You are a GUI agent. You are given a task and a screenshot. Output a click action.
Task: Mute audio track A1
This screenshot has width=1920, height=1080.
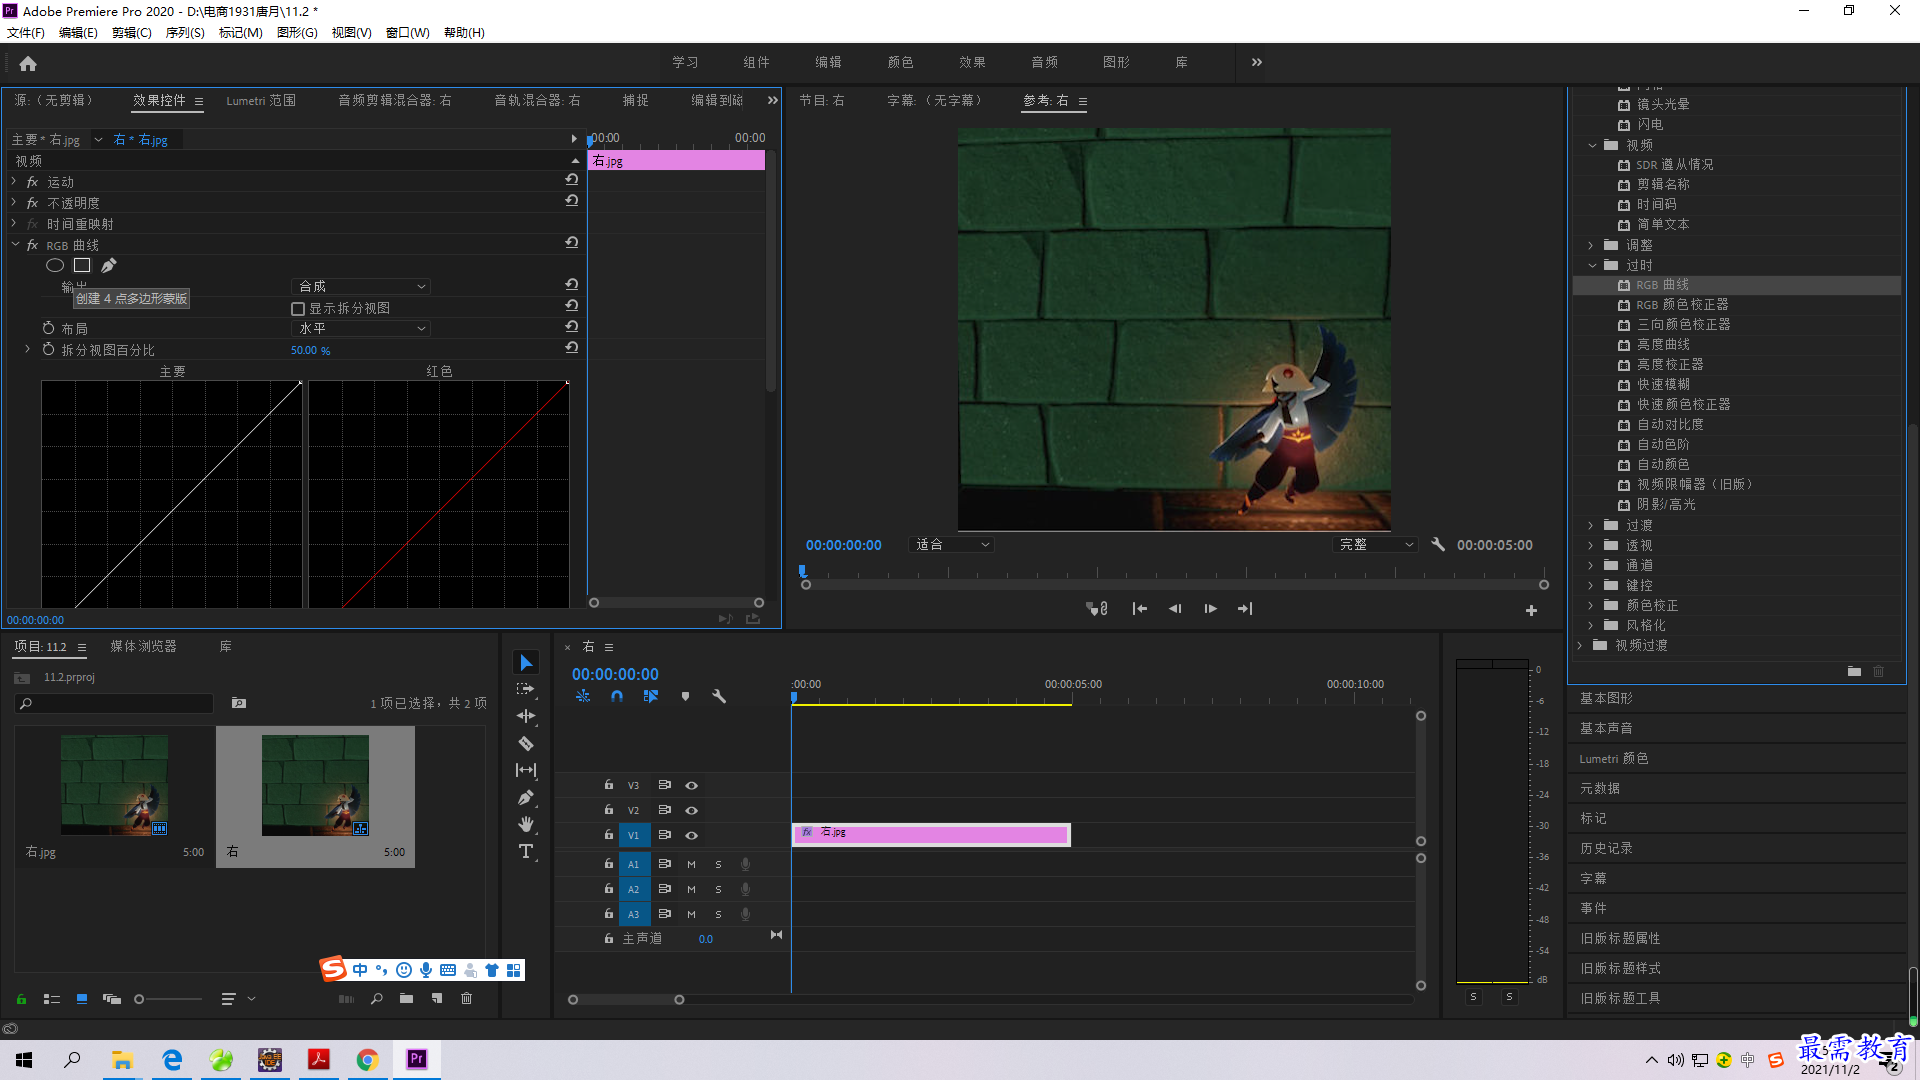tap(691, 864)
